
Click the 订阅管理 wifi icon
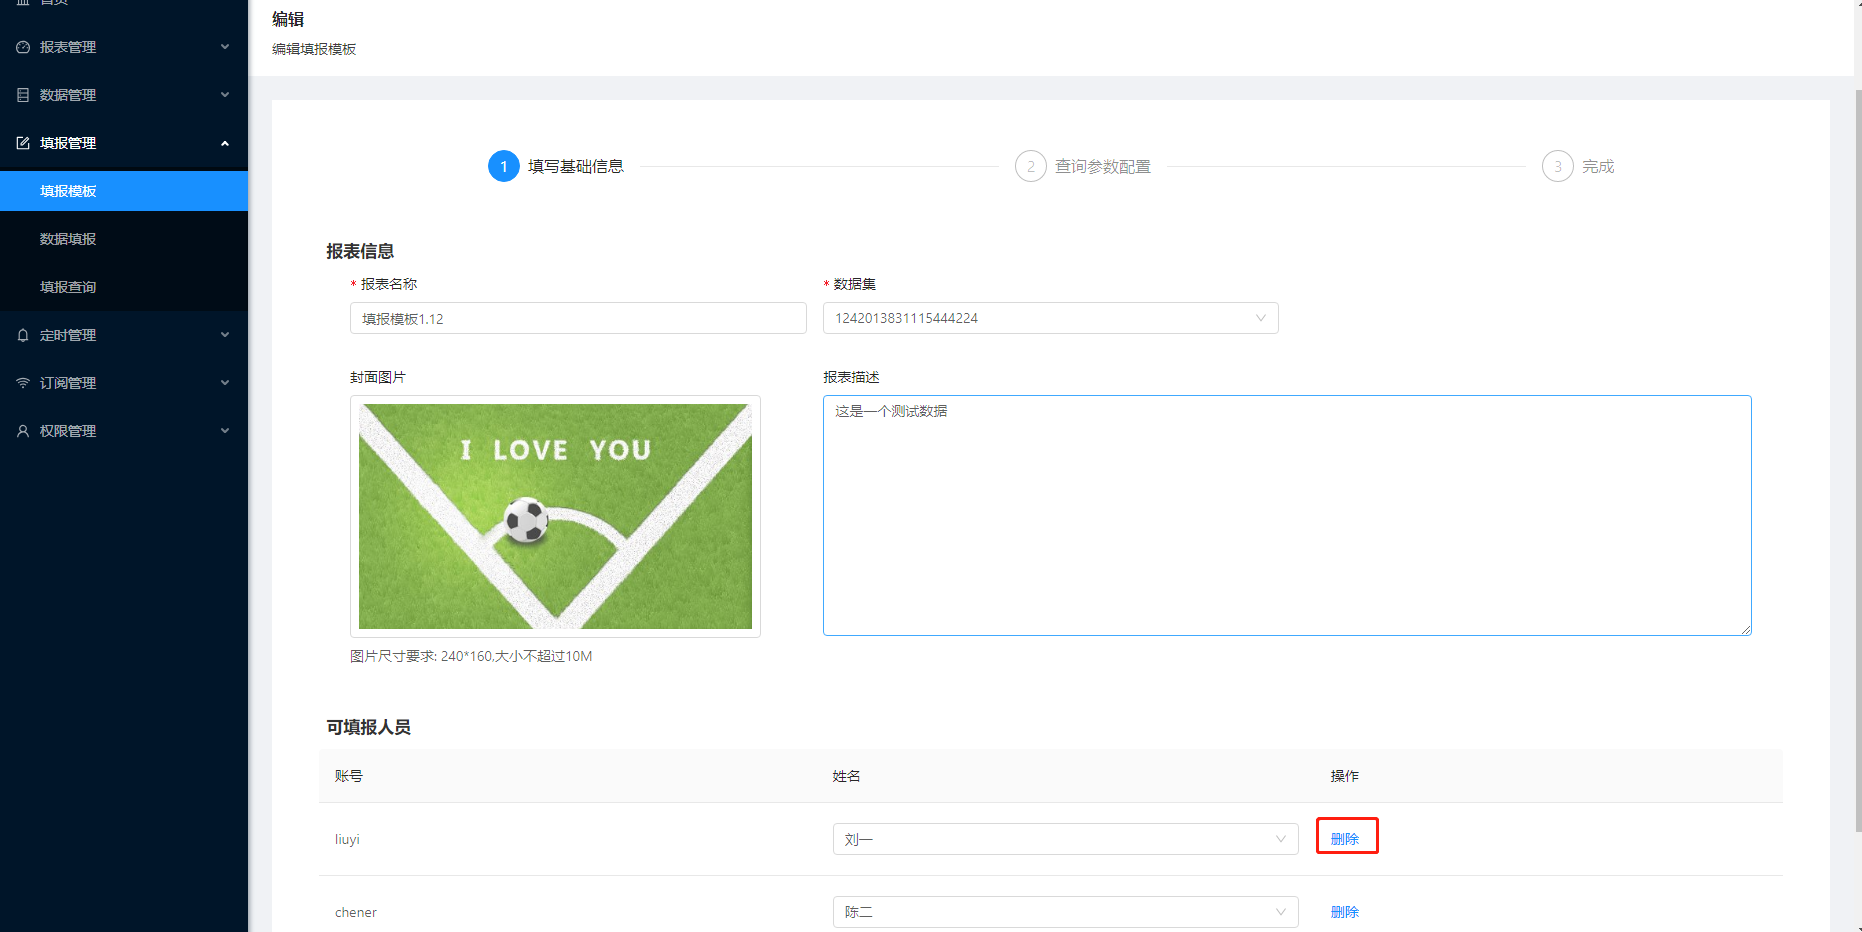point(23,383)
